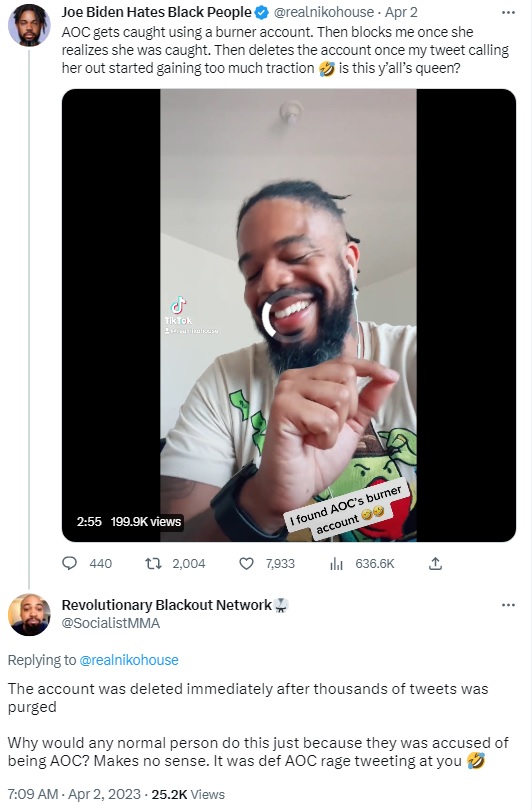Retweet the post using retweet icon
This screenshot has width=532, height=810.
(152, 563)
